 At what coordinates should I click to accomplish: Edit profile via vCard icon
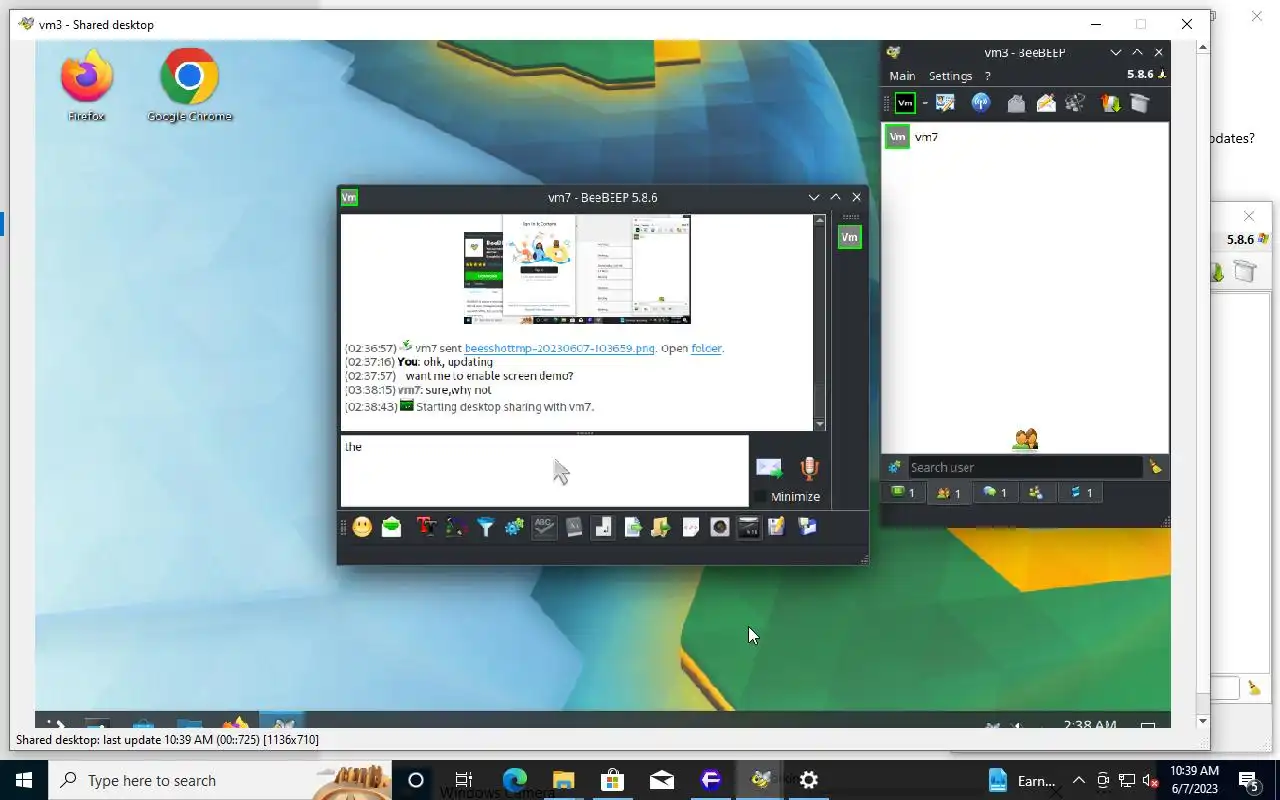[945, 103]
